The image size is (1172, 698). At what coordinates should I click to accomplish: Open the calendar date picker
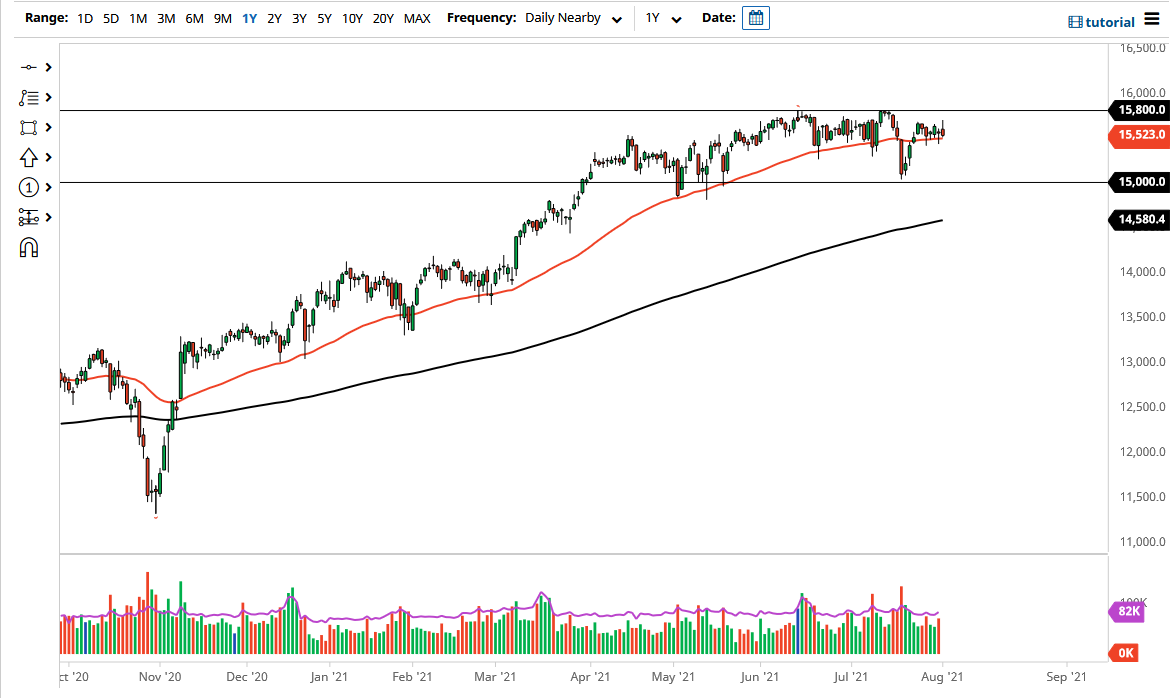[x=755, y=17]
